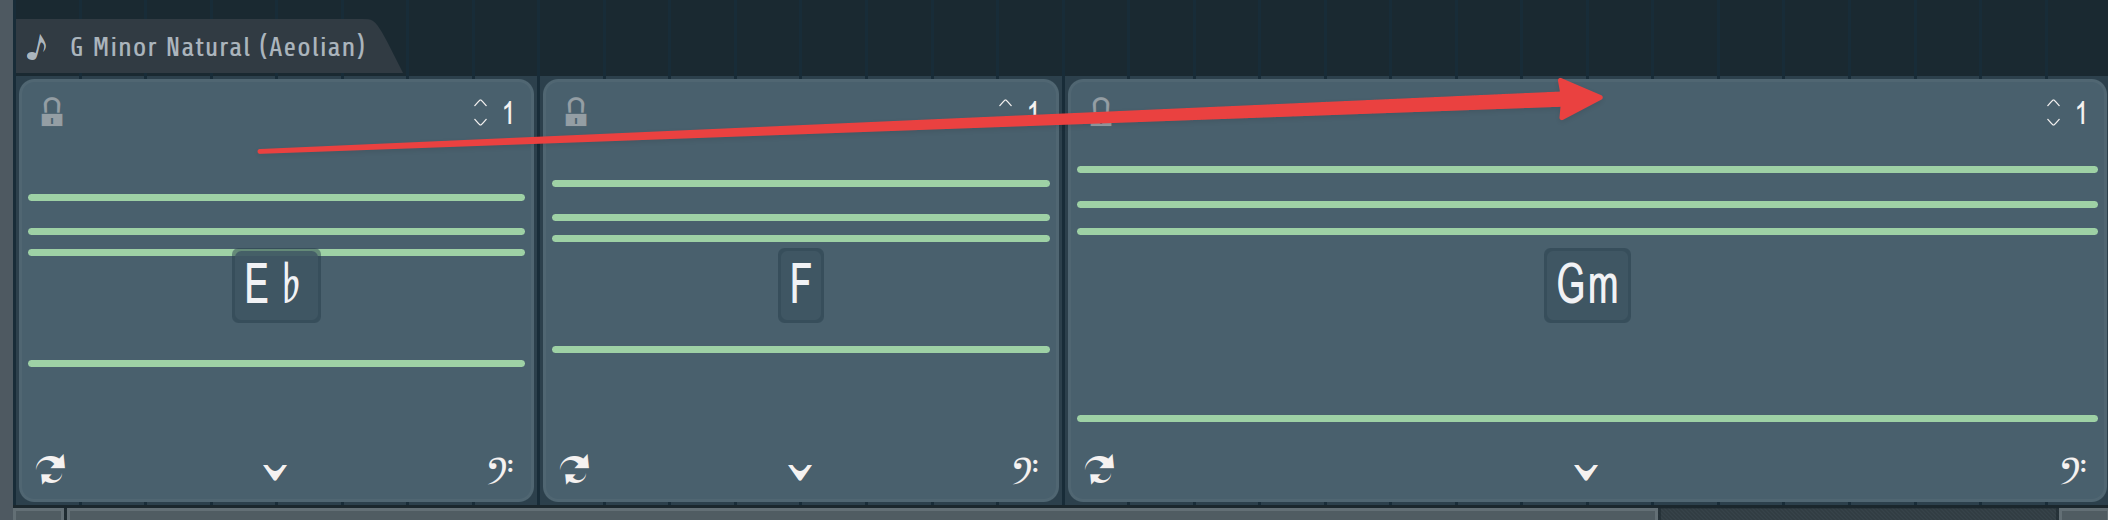The height and width of the screenshot is (520, 2108).
Task: Expand the Gm chord options chevron
Action: tap(1586, 472)
